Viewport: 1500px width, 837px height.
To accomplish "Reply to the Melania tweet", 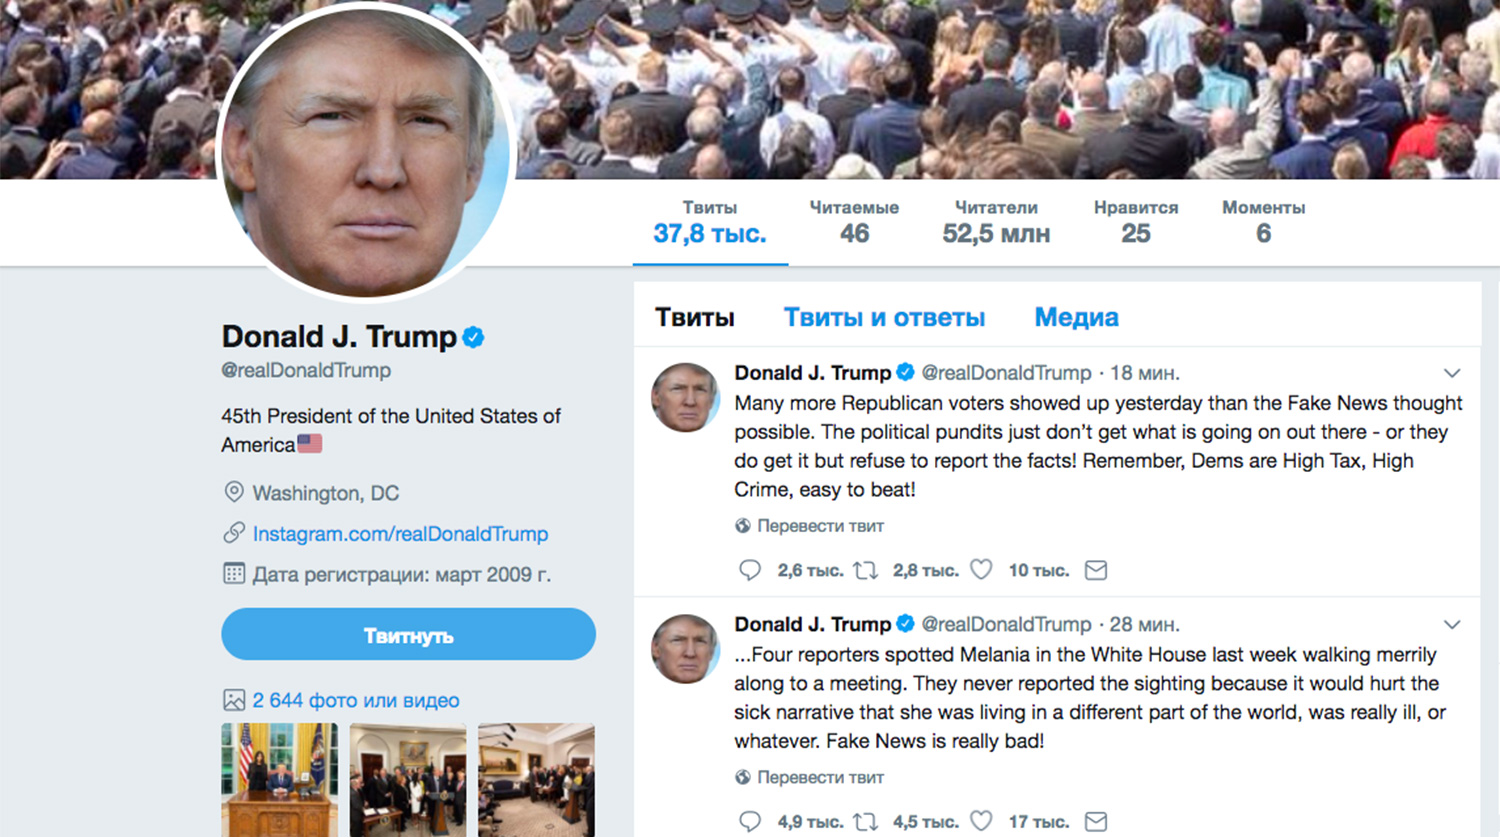I will click(750, 822).
